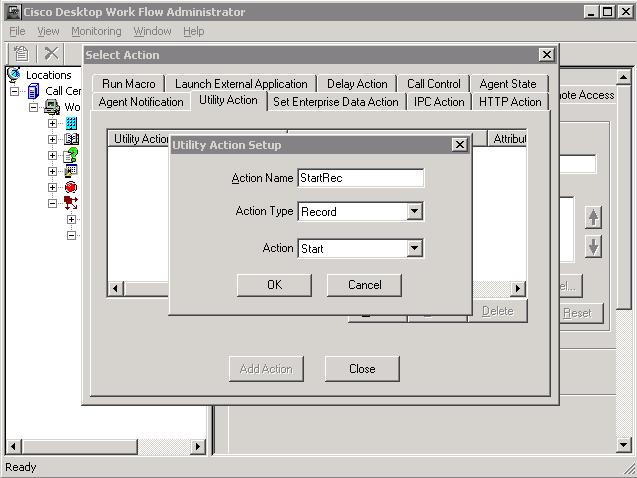Click the clipboard toolbar icon
Image resolution: width=637 pixels, height=478 pixels.
[21, 53]
